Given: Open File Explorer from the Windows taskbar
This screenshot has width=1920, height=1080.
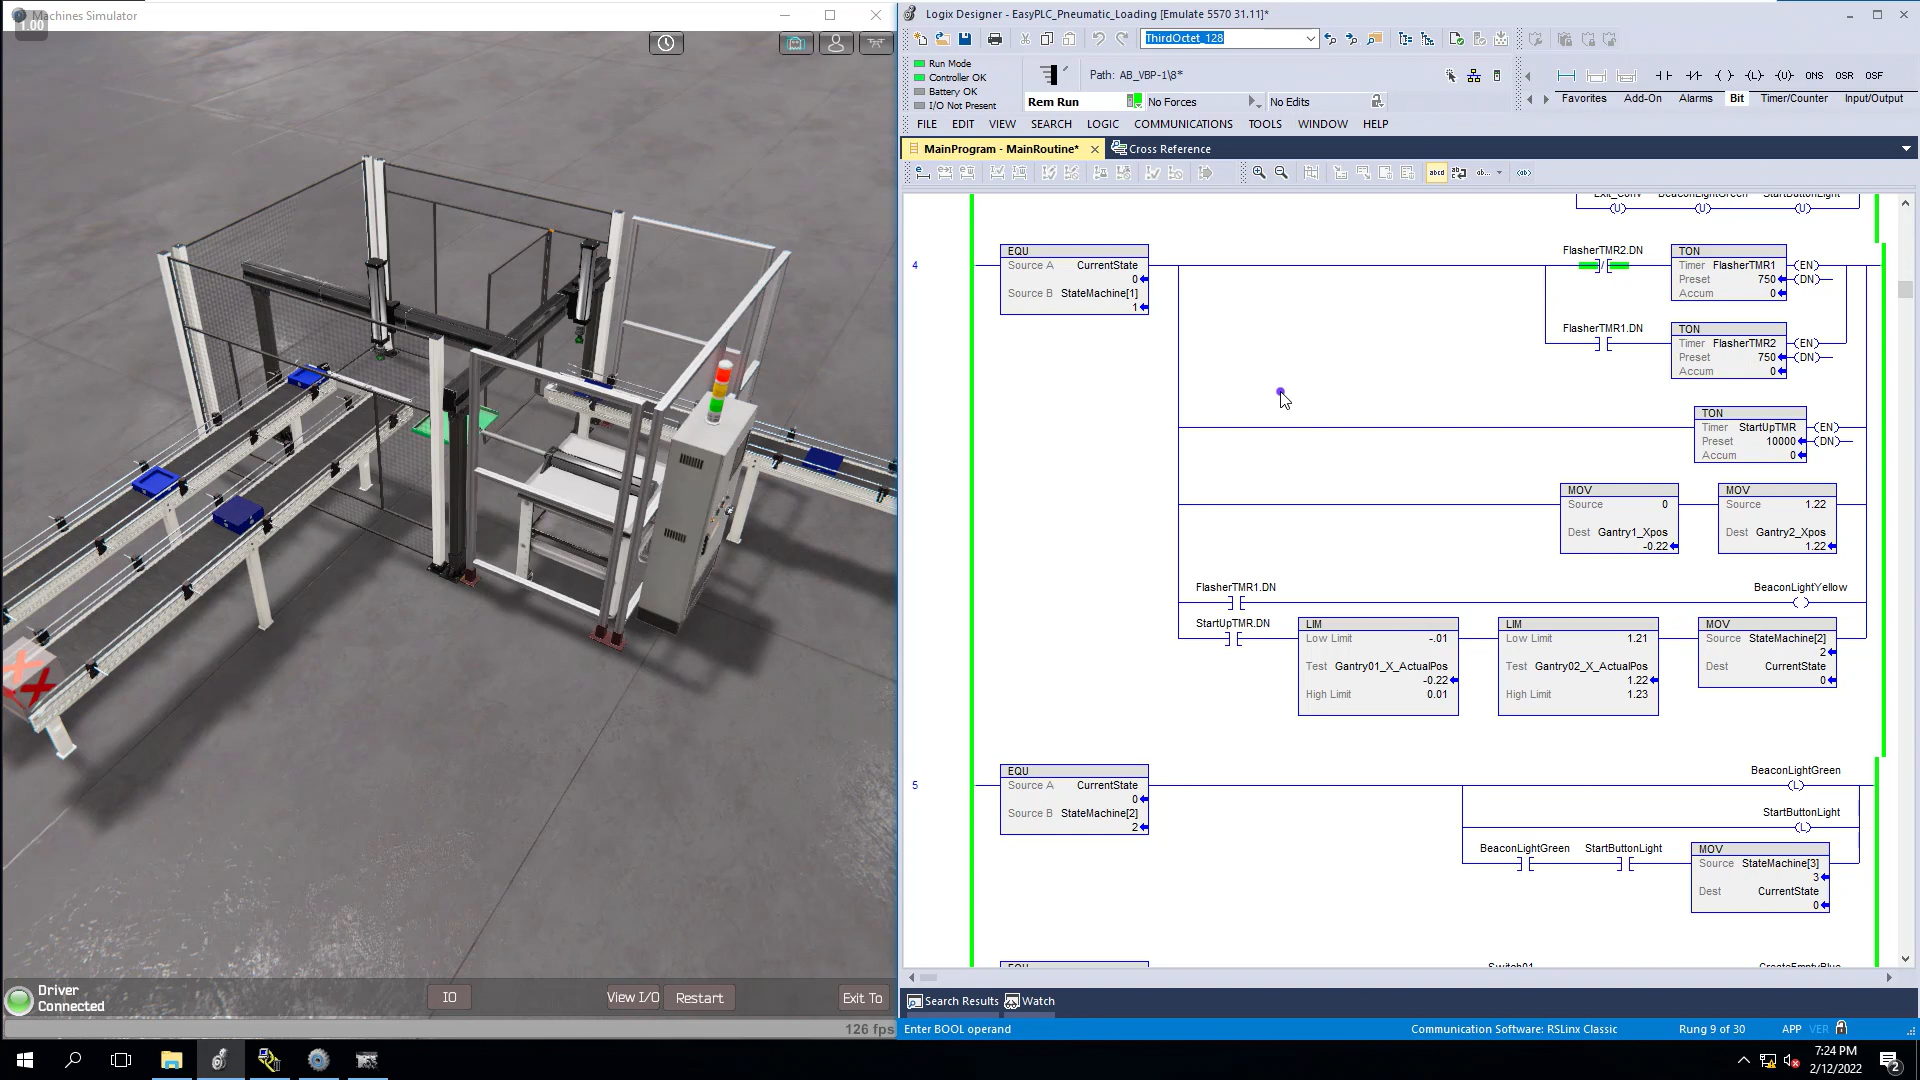Looking at the screenshot, I should [x=171, y=1060].
